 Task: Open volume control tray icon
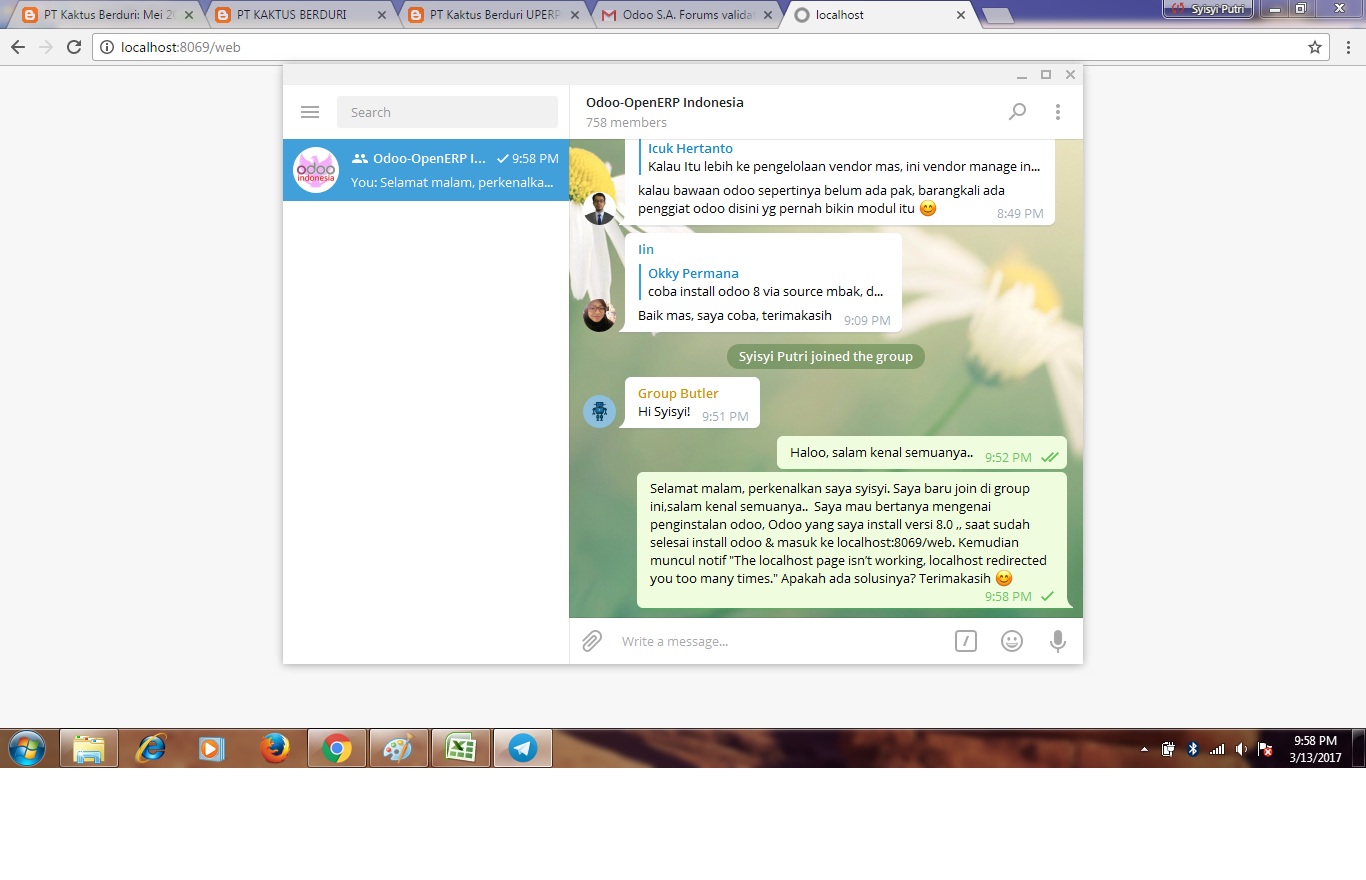tap(1241, 749)
